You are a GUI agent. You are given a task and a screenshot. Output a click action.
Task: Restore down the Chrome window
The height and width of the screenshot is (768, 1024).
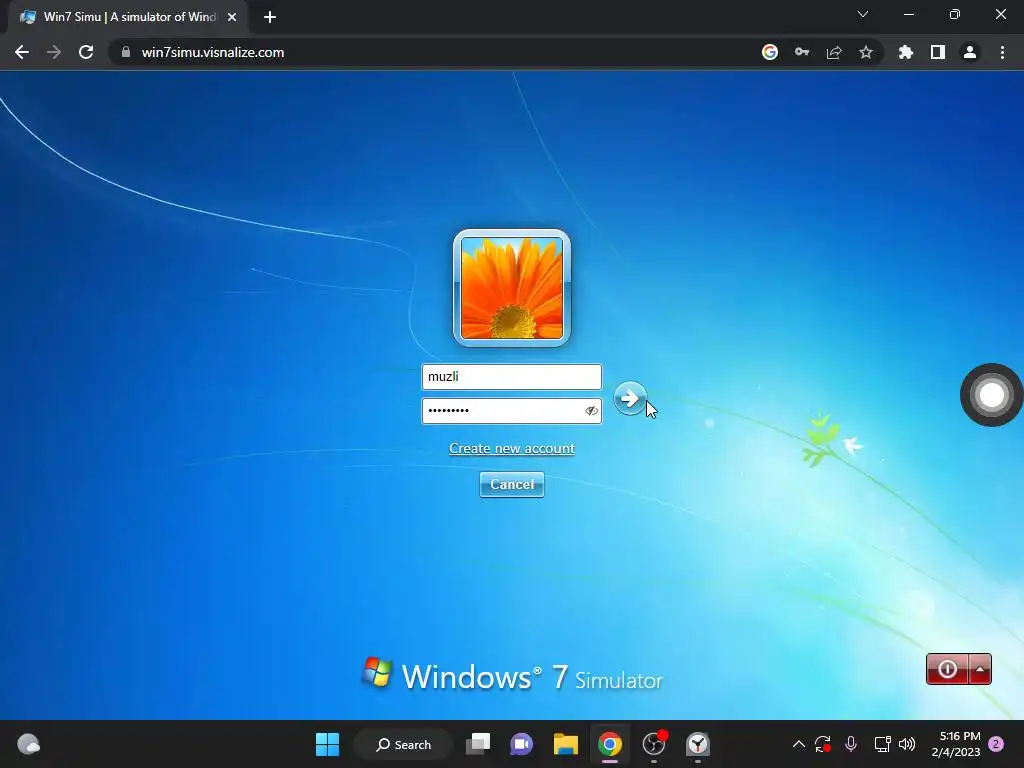point(955,14)
